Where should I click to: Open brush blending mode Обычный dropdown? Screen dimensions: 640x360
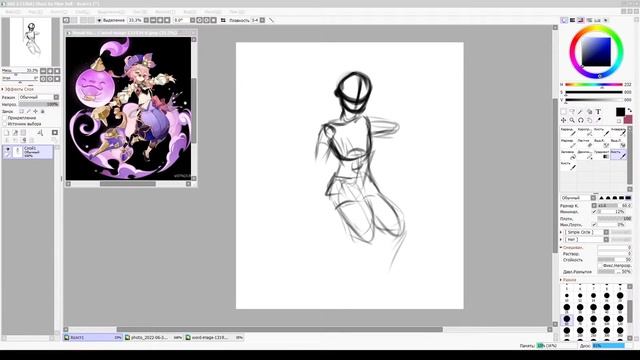click(x=593, y=198)
